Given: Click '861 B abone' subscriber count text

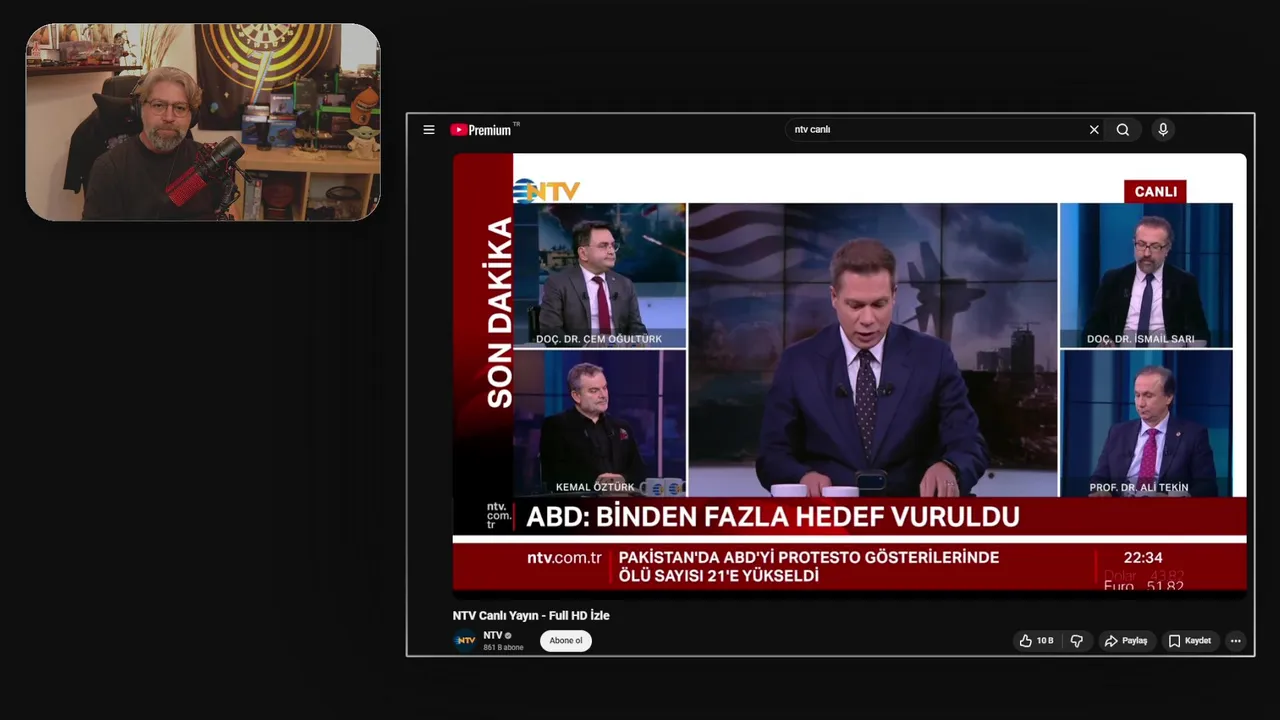Looking at the screenshot, I should (x=503, y=648).
